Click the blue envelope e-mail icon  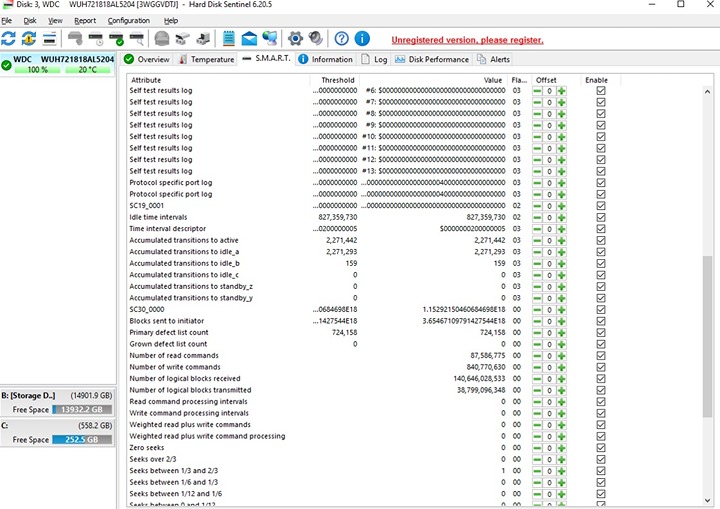pos(249,39)
